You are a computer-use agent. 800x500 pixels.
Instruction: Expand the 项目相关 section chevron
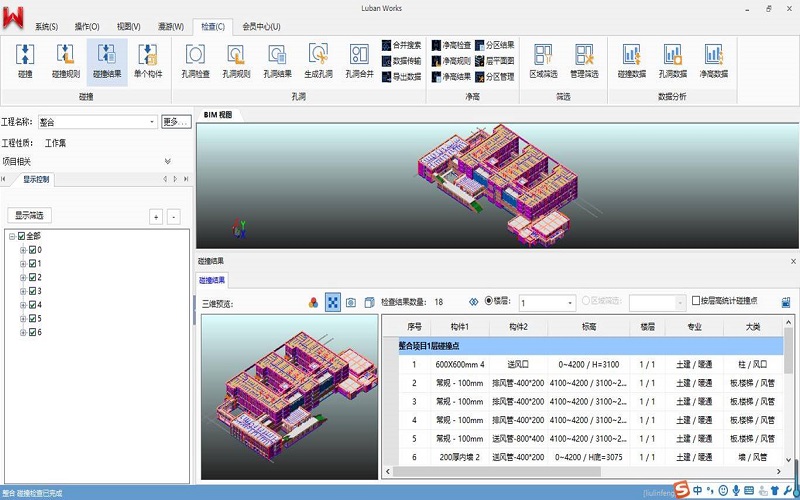point(167,161)
